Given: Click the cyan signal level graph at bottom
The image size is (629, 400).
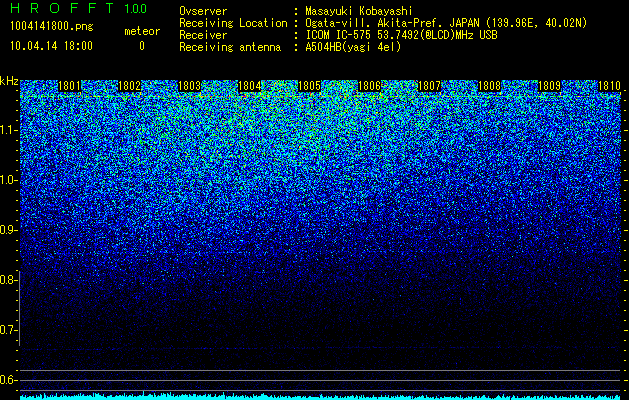Looking at the screenshot, I should tap(321, 396).
